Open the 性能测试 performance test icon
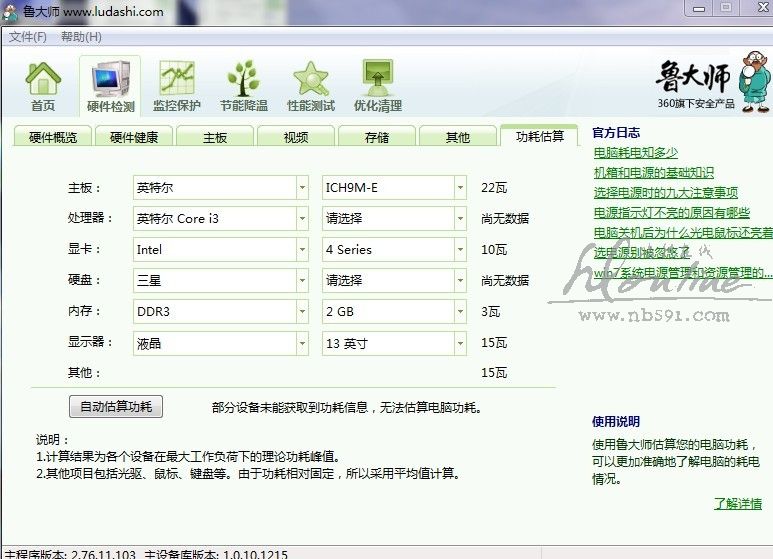 click(311, 86)
